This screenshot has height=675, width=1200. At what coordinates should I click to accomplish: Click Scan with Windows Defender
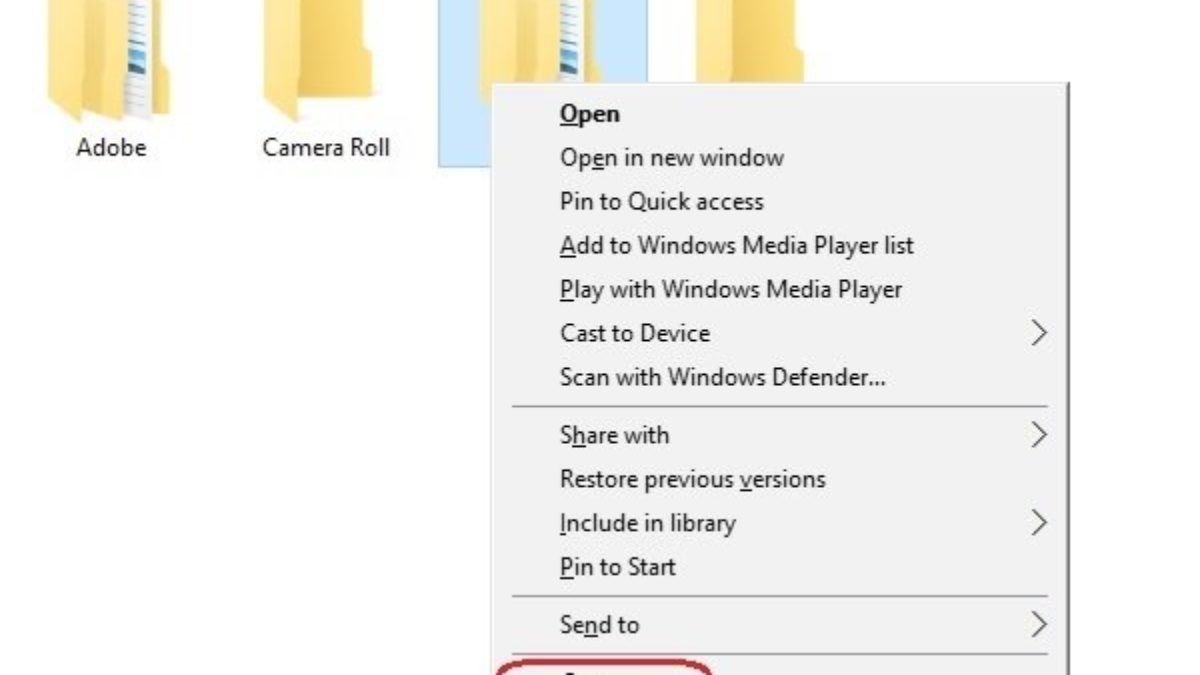pyautogui.click(x=722, y=378)
